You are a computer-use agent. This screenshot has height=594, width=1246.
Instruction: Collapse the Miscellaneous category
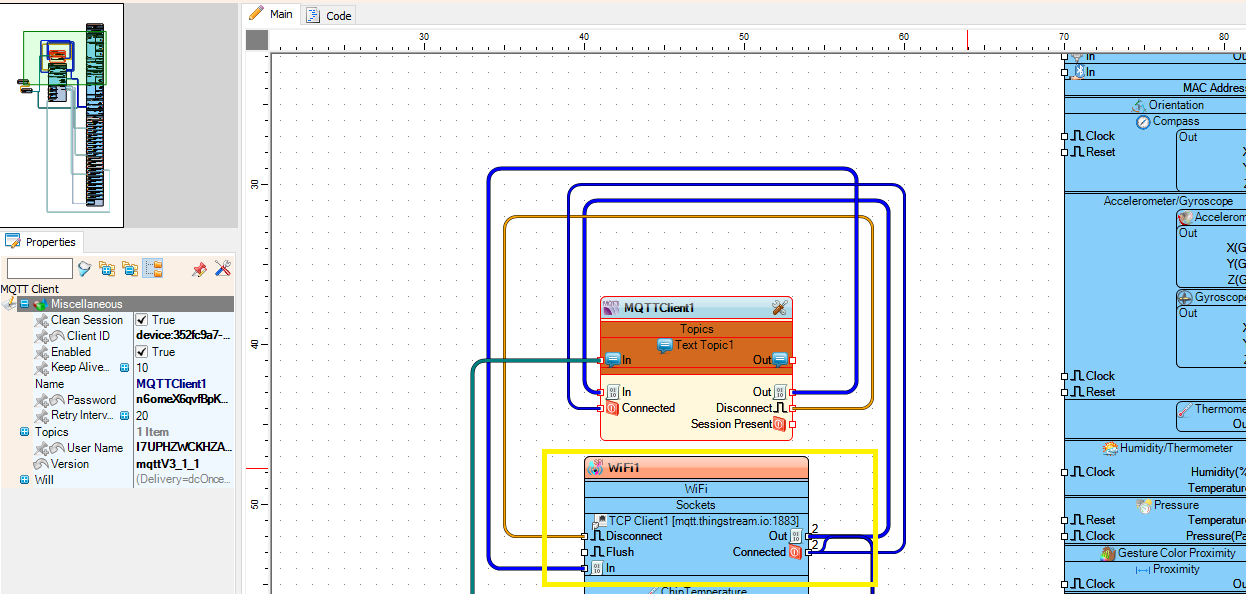(x=25, y=304)
